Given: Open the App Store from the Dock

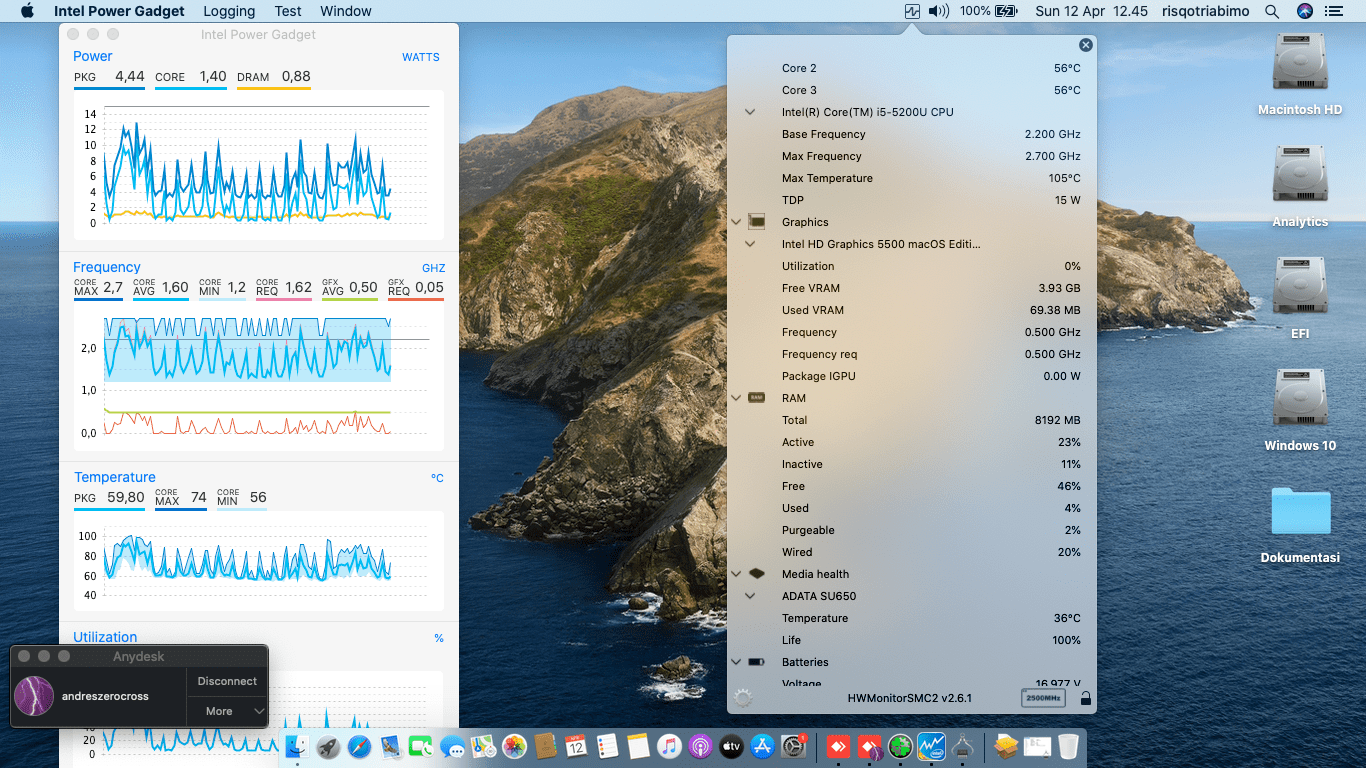Looking at the screenshot, I should [x=762, y=746].
